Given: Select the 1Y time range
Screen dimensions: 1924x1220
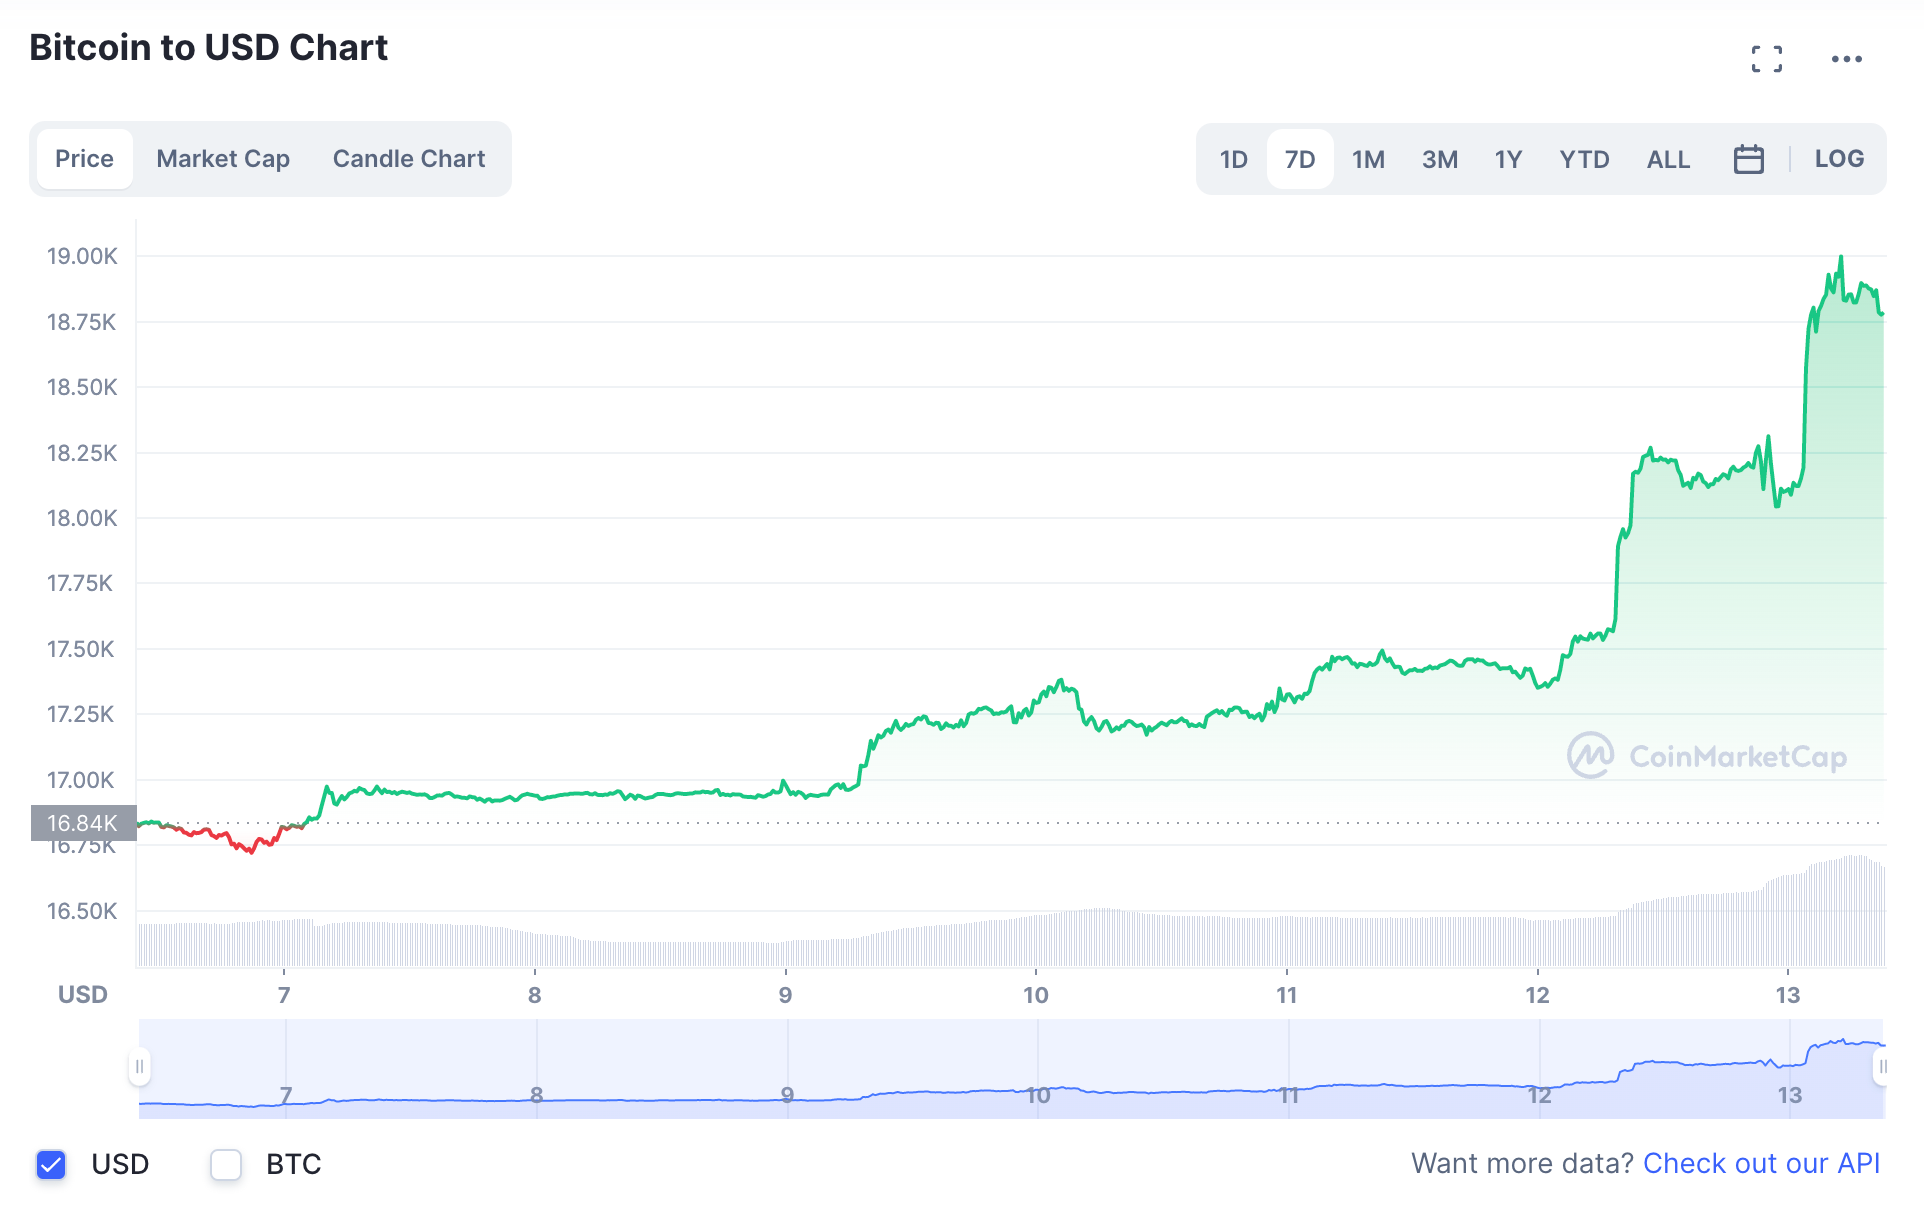Looking at the screenshot, I should (x=1507, y=160).
